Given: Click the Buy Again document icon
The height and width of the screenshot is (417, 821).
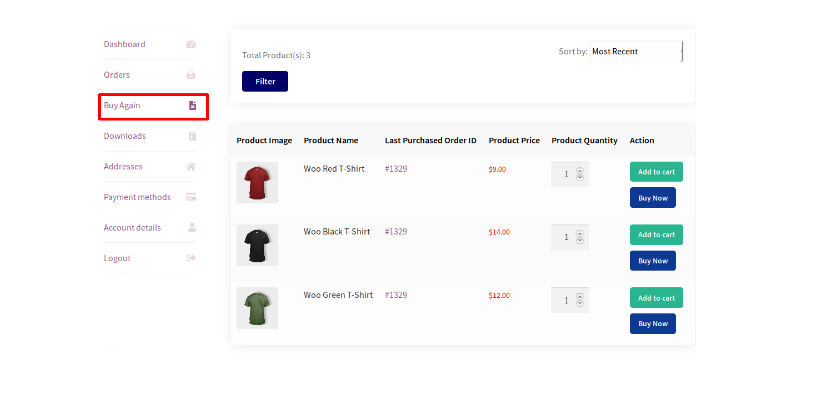Looking at the screenshot, I should 193,105.
